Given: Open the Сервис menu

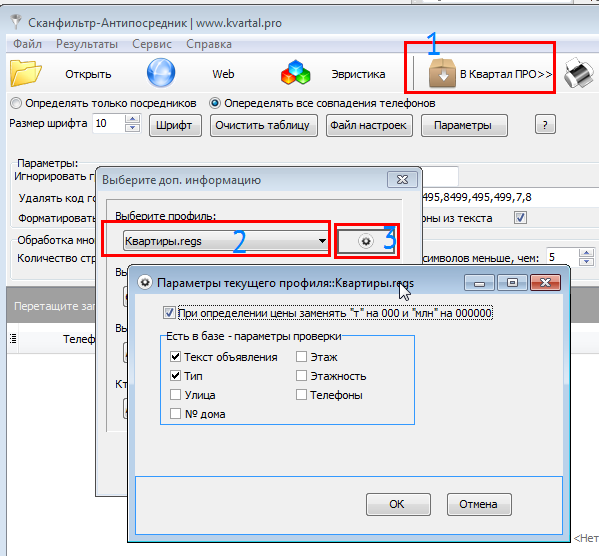Looking at the screenshot, I should [x=152, y=44].
